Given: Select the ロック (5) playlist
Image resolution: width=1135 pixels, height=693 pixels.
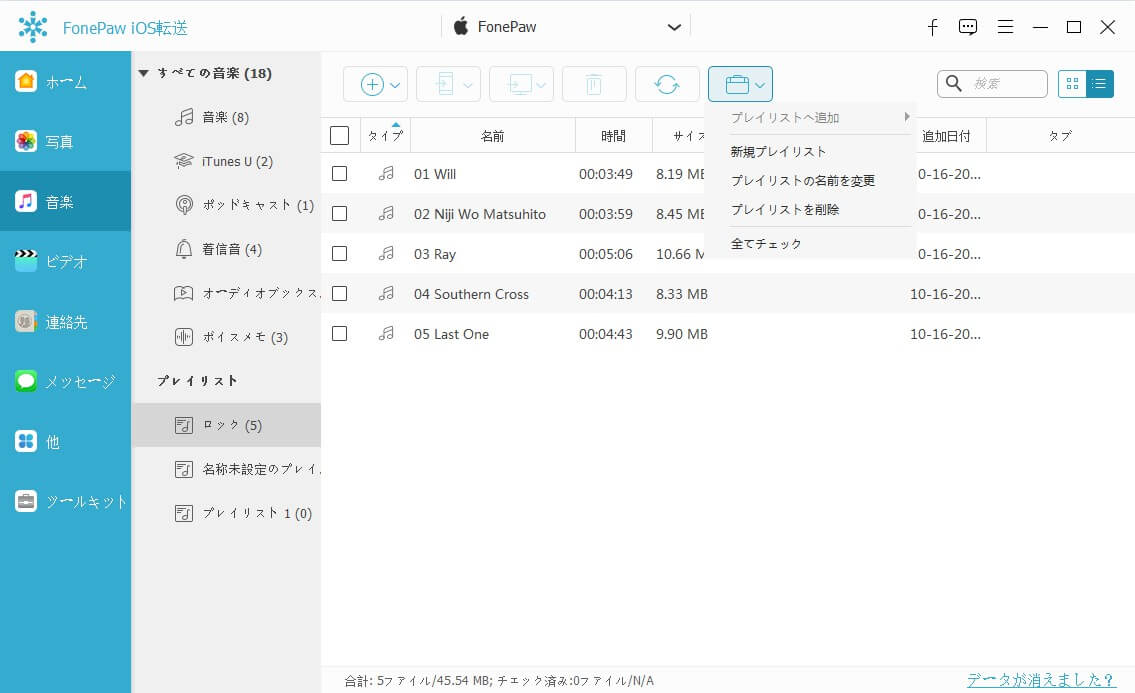Looking at the screenshot, I should [x=226, y=425].
